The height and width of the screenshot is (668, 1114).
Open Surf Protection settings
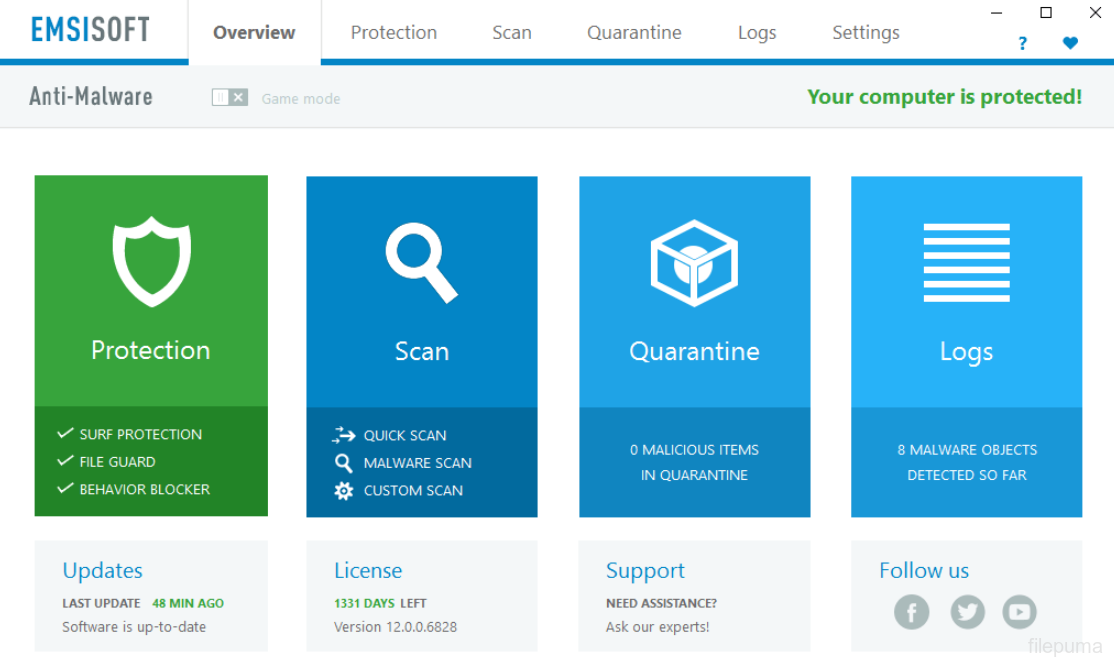pyautogui.click(x=140, y=434)
